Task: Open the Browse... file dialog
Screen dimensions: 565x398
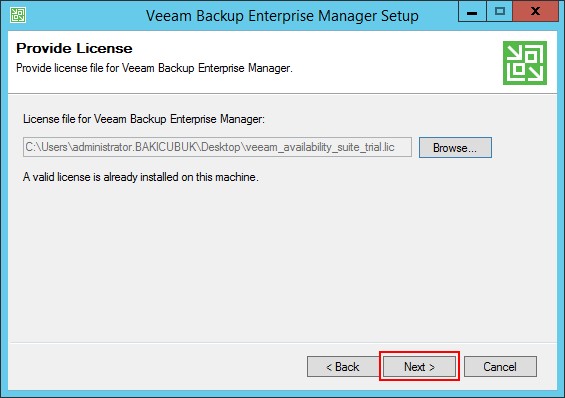Action: pos(455,148)
